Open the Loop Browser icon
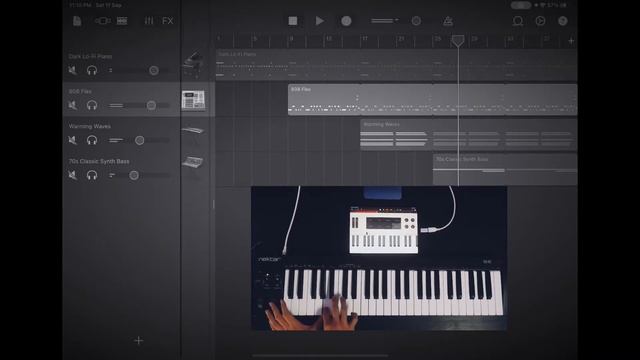The image size is (640, 360). point(518,21)
